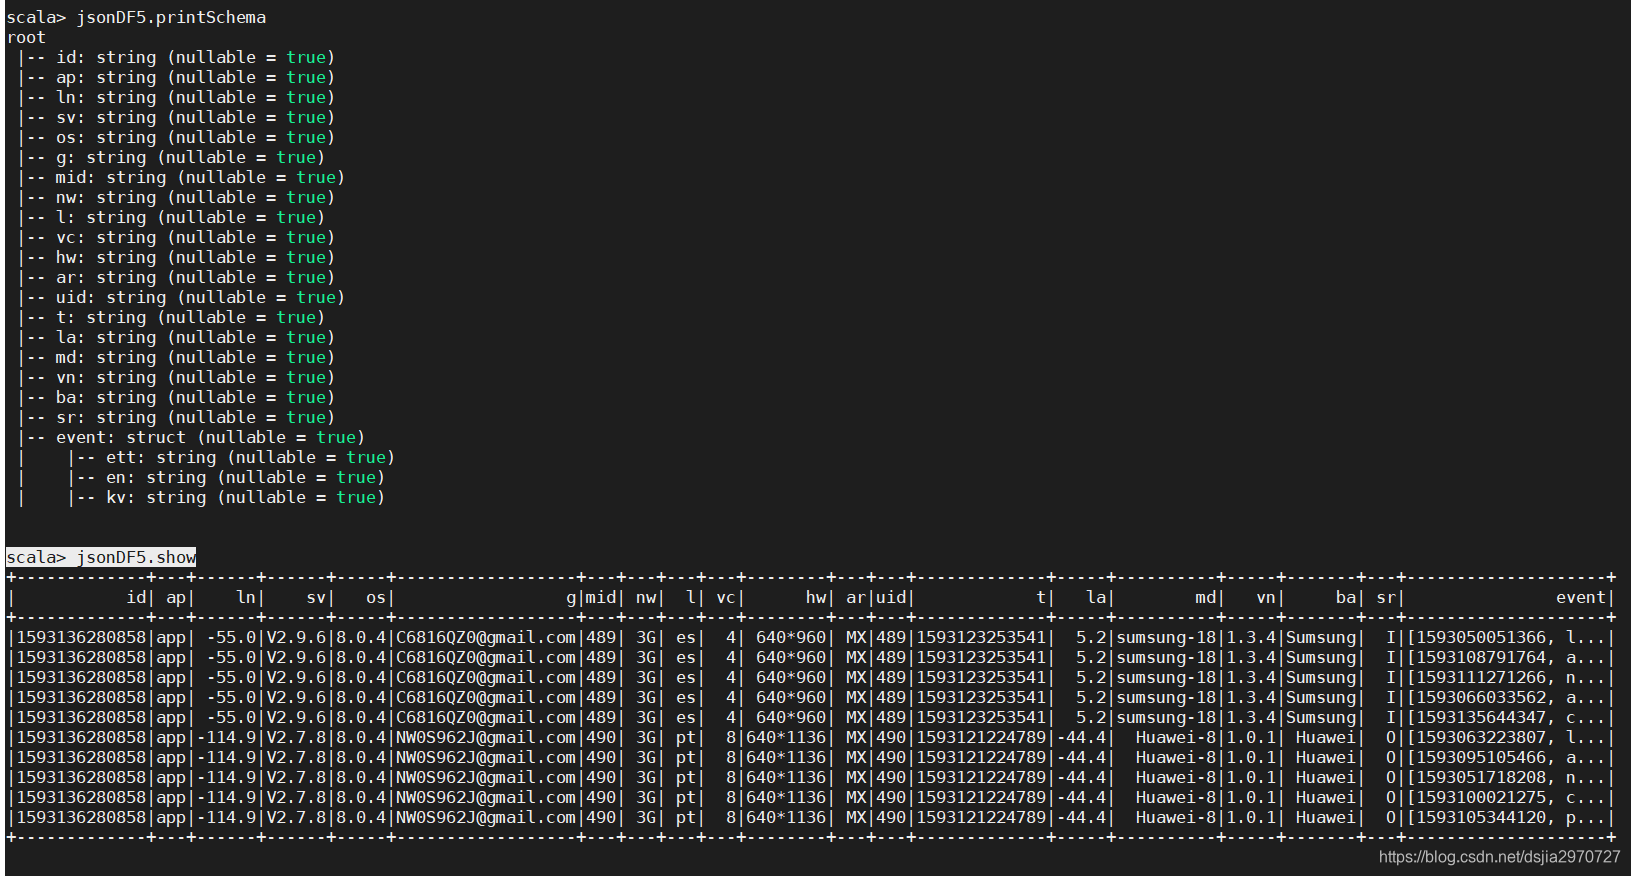Select the 't: string' schema line

pos(170,317)
